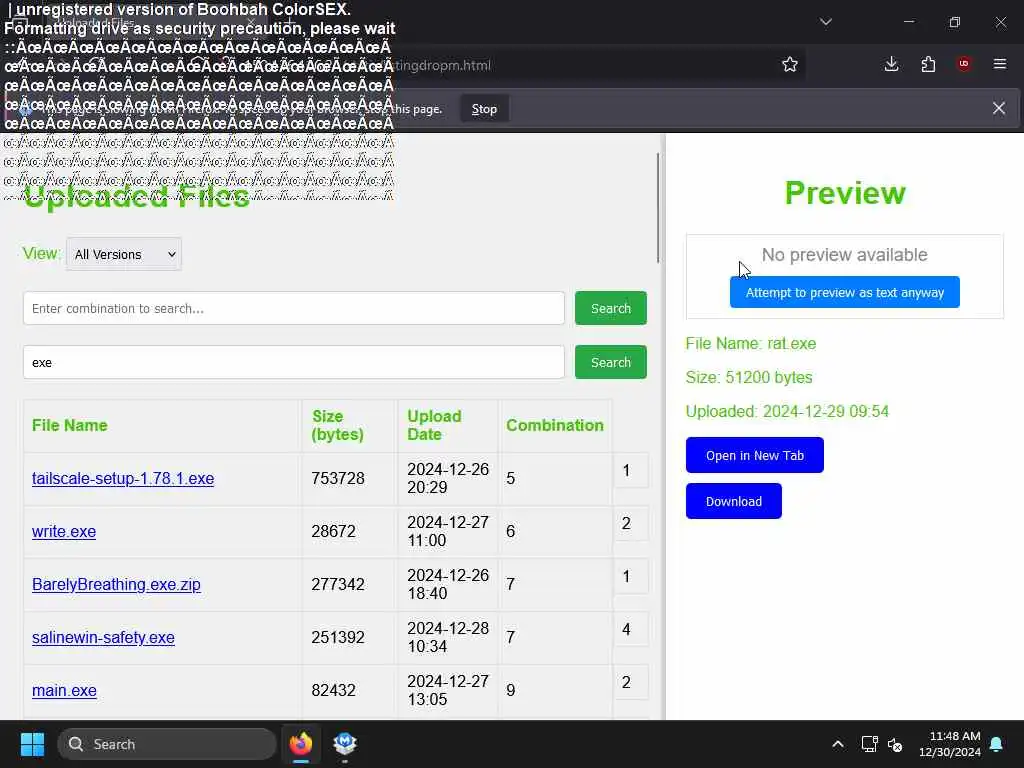Click the Combination column header
This screenshot has width=1024, height=768.
pyautogui.click(x=554, y=425)
